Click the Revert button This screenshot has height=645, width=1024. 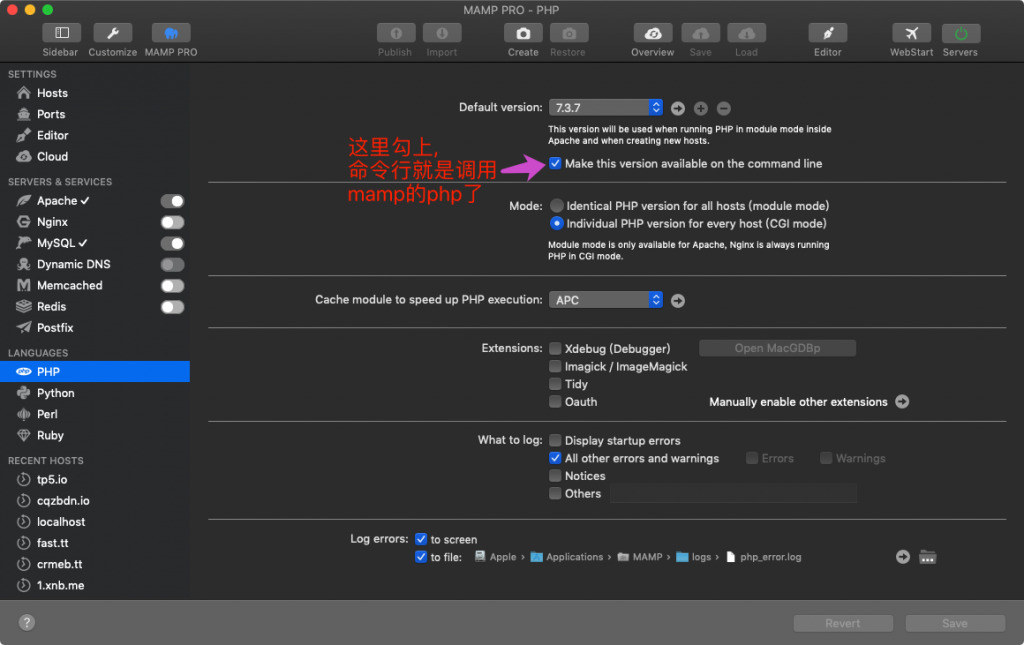click(x=843, y=622)
